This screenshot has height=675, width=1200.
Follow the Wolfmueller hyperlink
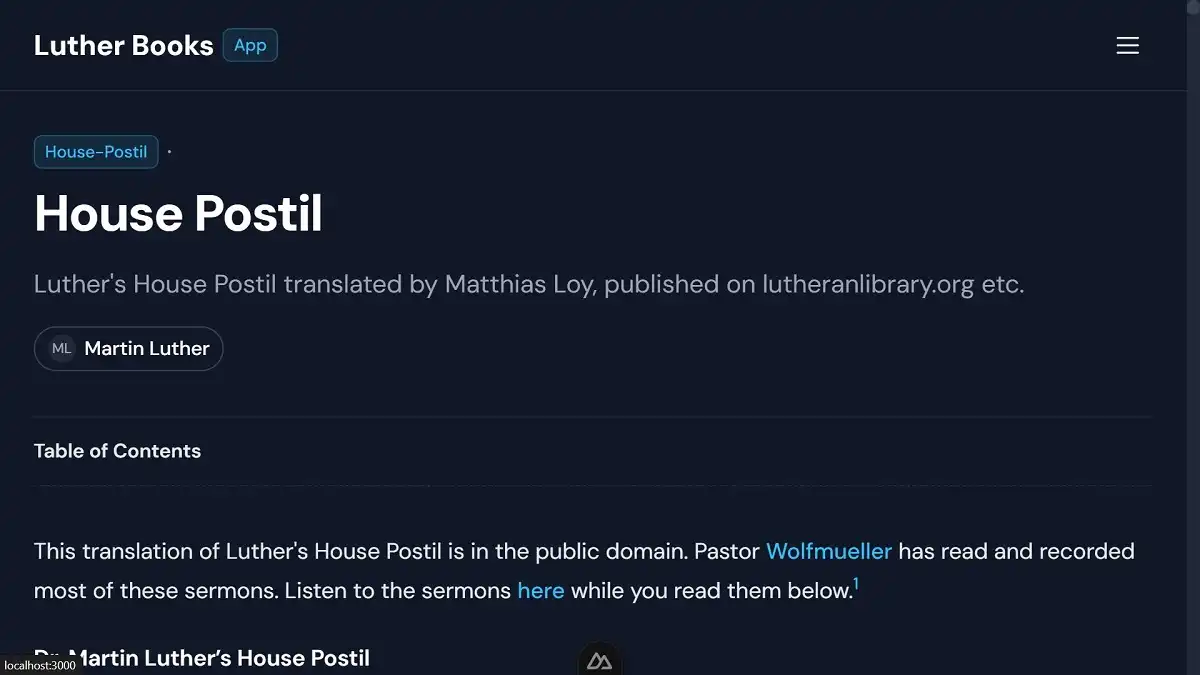click(x=828, y=551)
